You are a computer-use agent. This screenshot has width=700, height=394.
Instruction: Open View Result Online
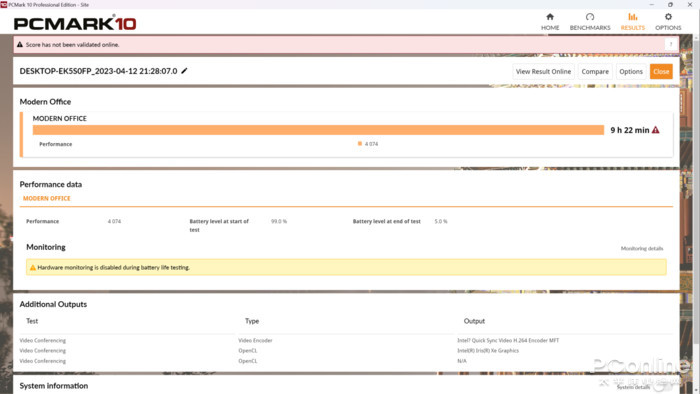[543, 71]
